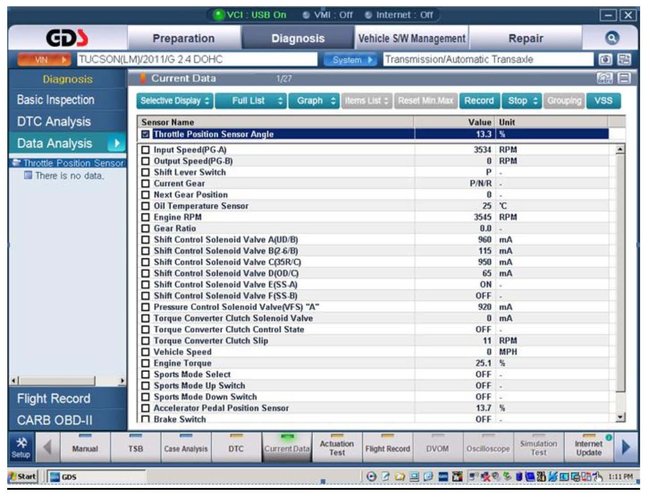
Task: Check the Oil Temperature Sensor checkbox
Action: coord(145,206)
